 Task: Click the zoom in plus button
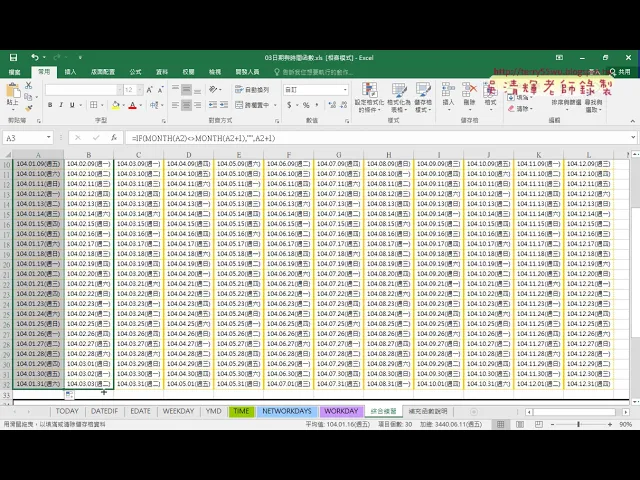610,424
